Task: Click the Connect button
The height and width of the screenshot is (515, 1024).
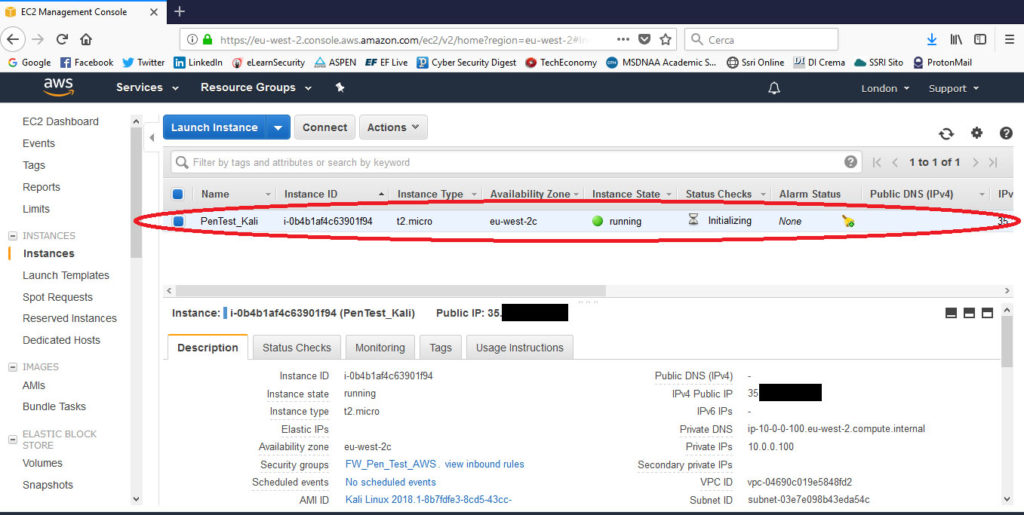Action: (x=325, y=127)
